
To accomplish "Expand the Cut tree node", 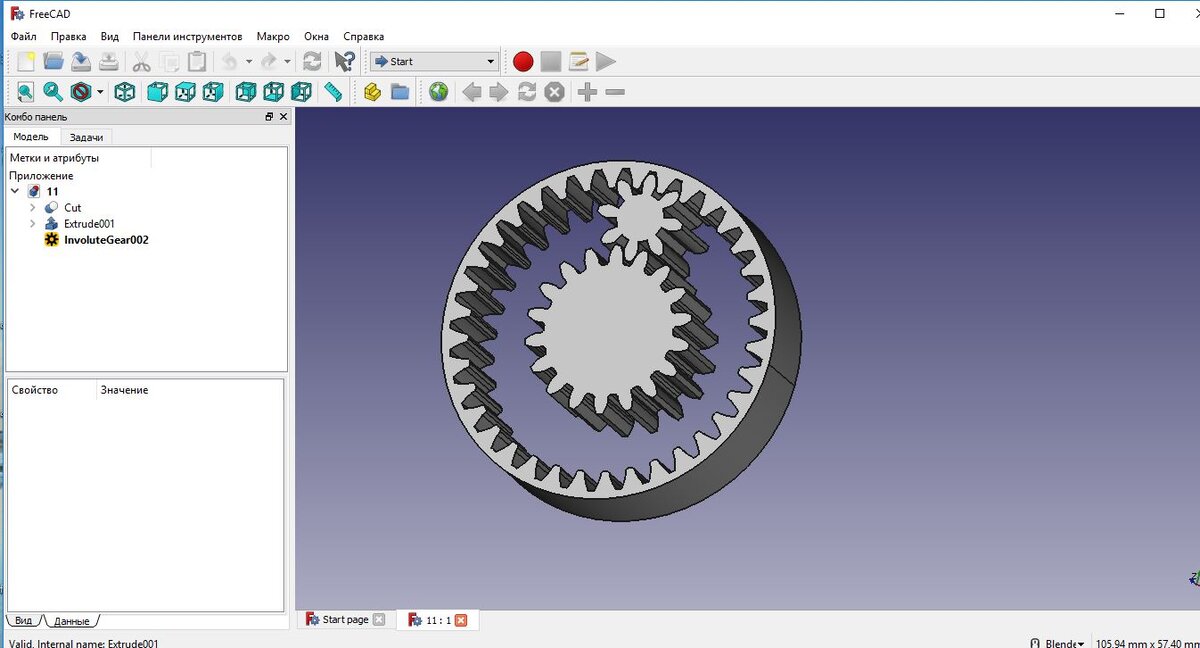I will (x=33, y=208).
